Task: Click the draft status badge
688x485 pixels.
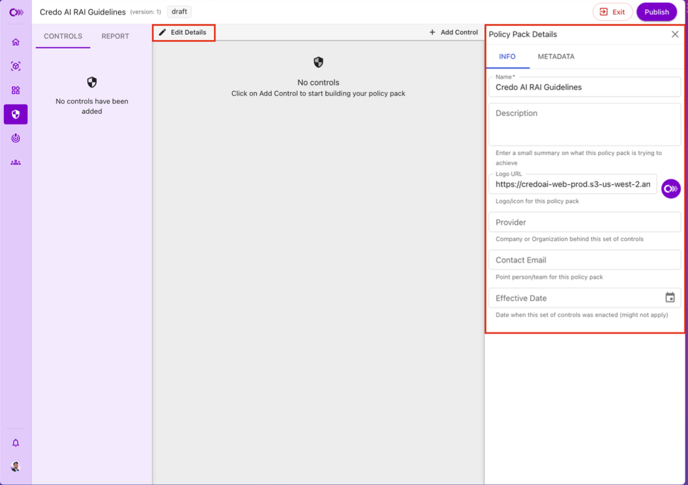Action: coord(179,12)
